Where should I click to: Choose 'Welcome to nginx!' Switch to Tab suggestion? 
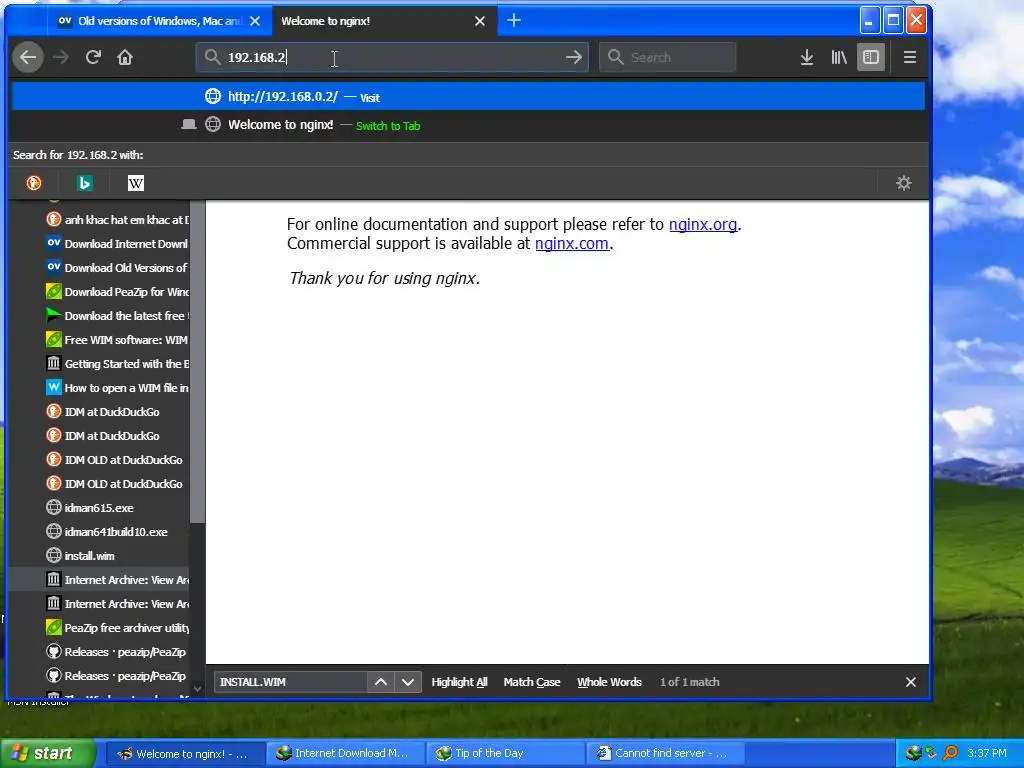pyautogui.click(x=468, y=125)
